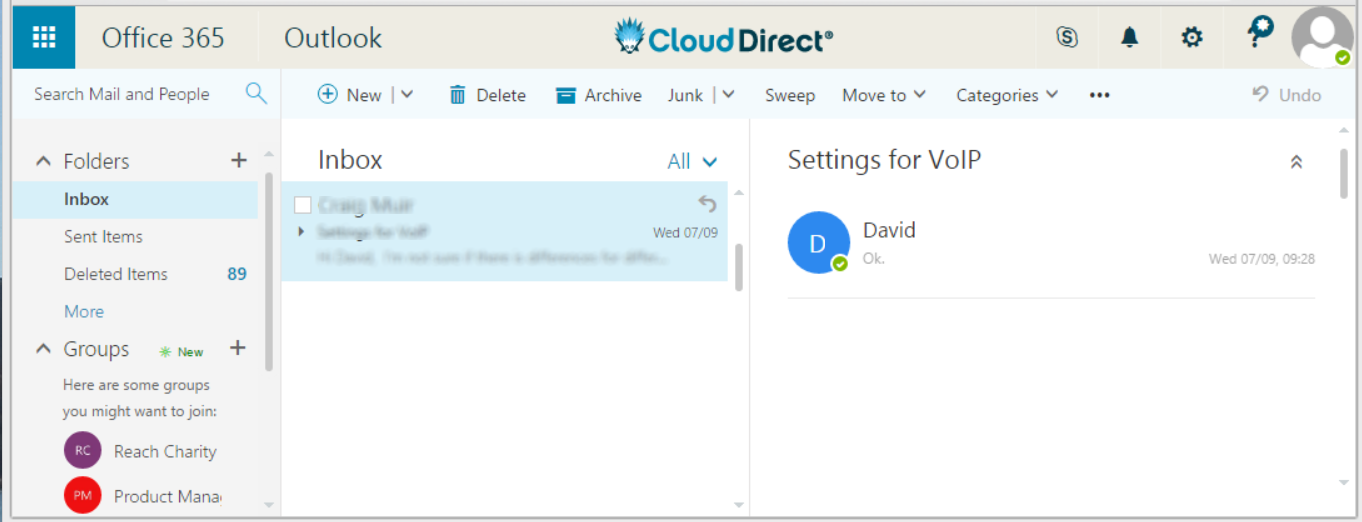Click the More folders link
The image size is (1362, 522).
pyautogui.click(x=84, y=311)
